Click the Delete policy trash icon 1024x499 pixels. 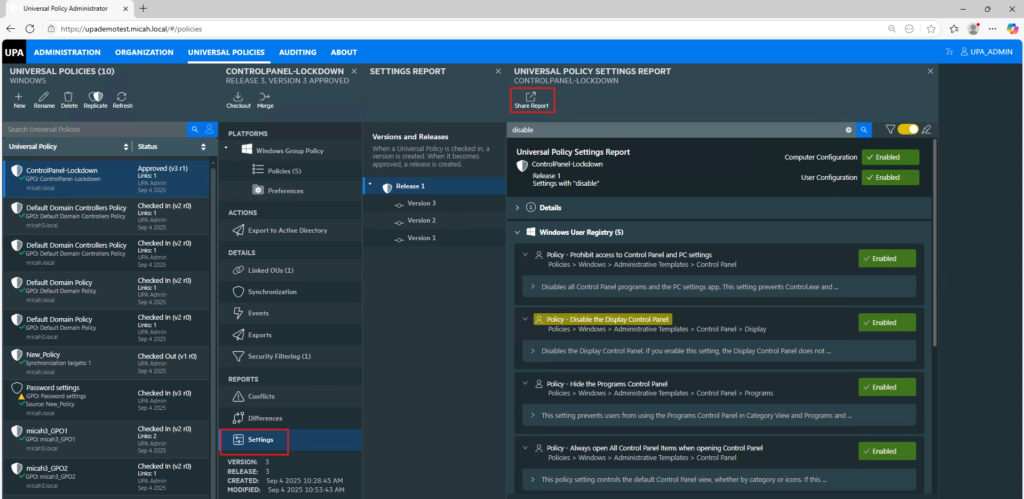coord(69,96)
